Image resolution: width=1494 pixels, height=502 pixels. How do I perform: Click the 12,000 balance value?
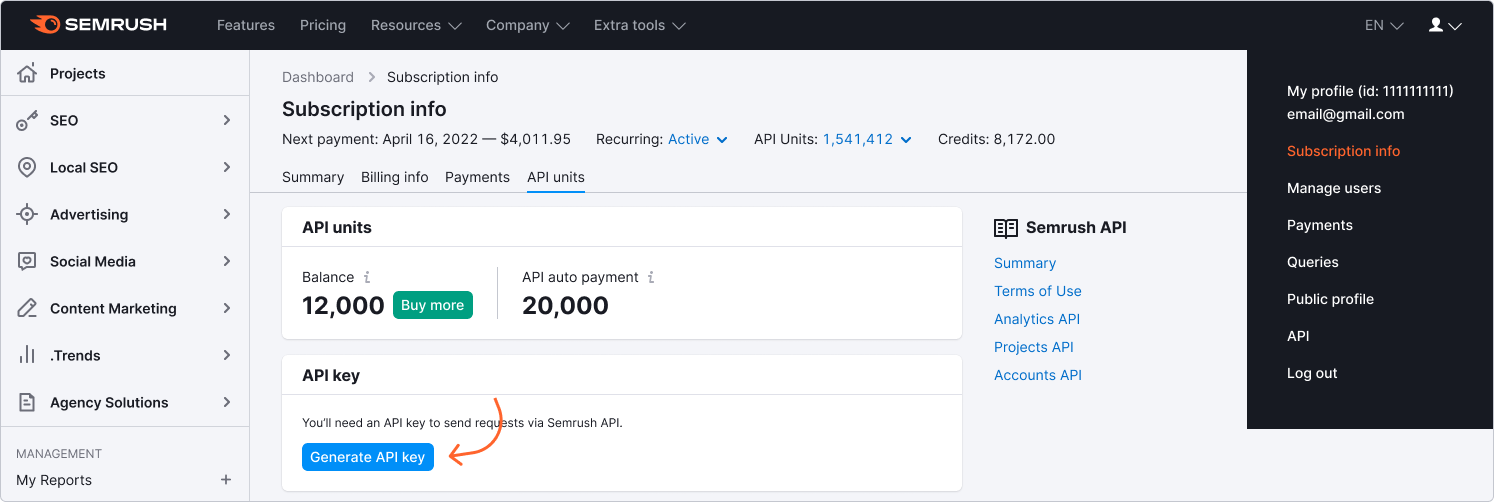coord(343,305)
